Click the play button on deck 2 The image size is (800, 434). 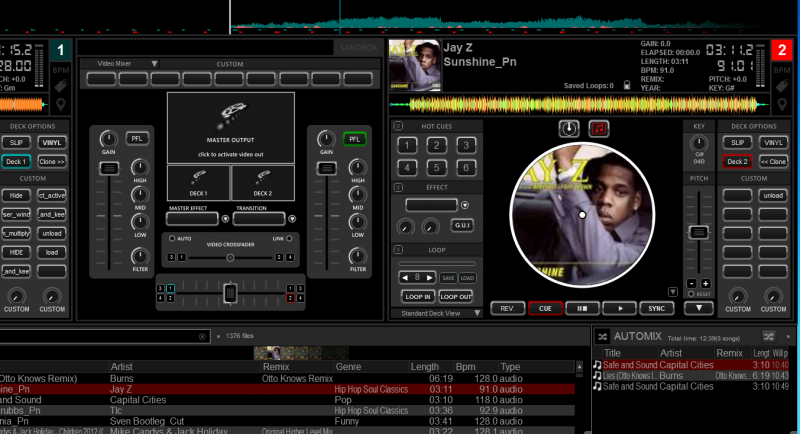[620, 309]
